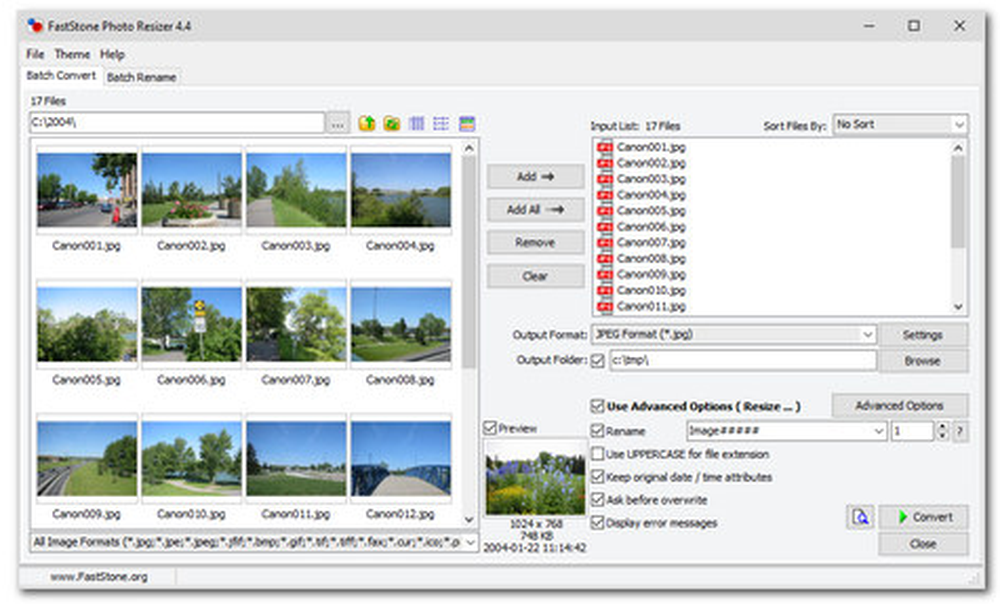1000x616 pixels.
Task: Switch to thumbnails column view icon
Action: 416,123
